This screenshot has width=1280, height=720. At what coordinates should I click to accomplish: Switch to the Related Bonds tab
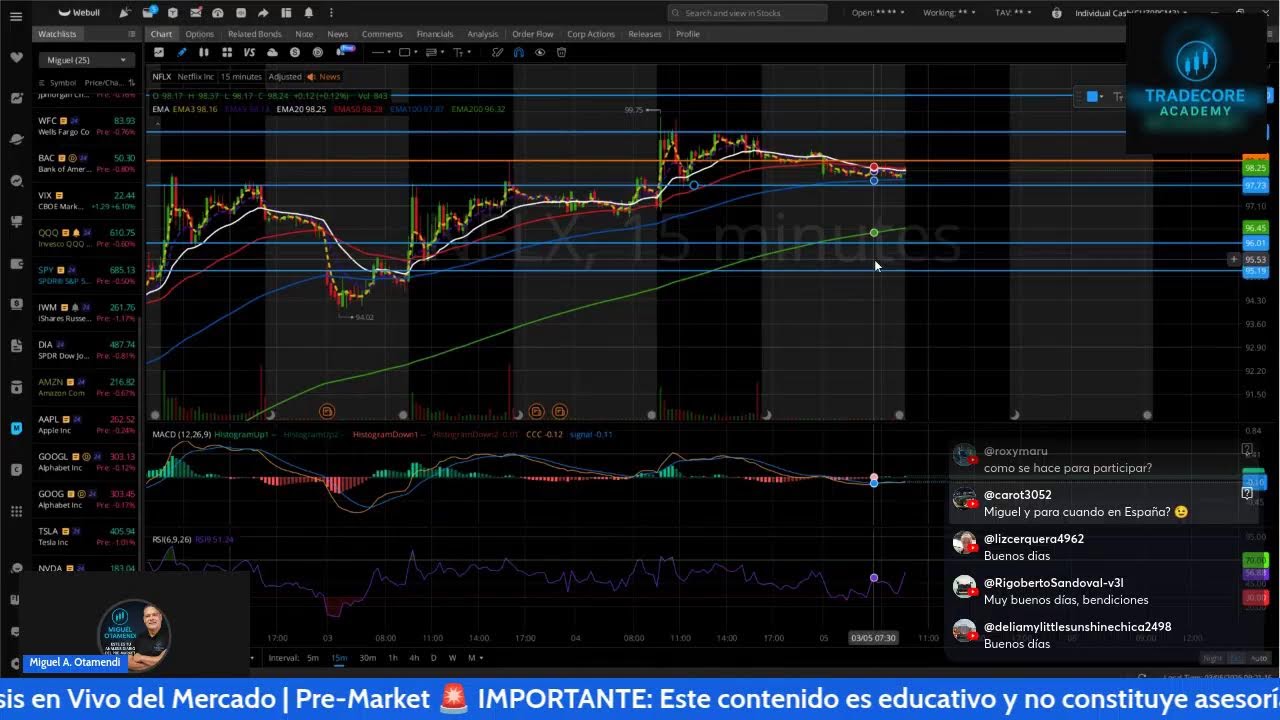pos(254,34)
